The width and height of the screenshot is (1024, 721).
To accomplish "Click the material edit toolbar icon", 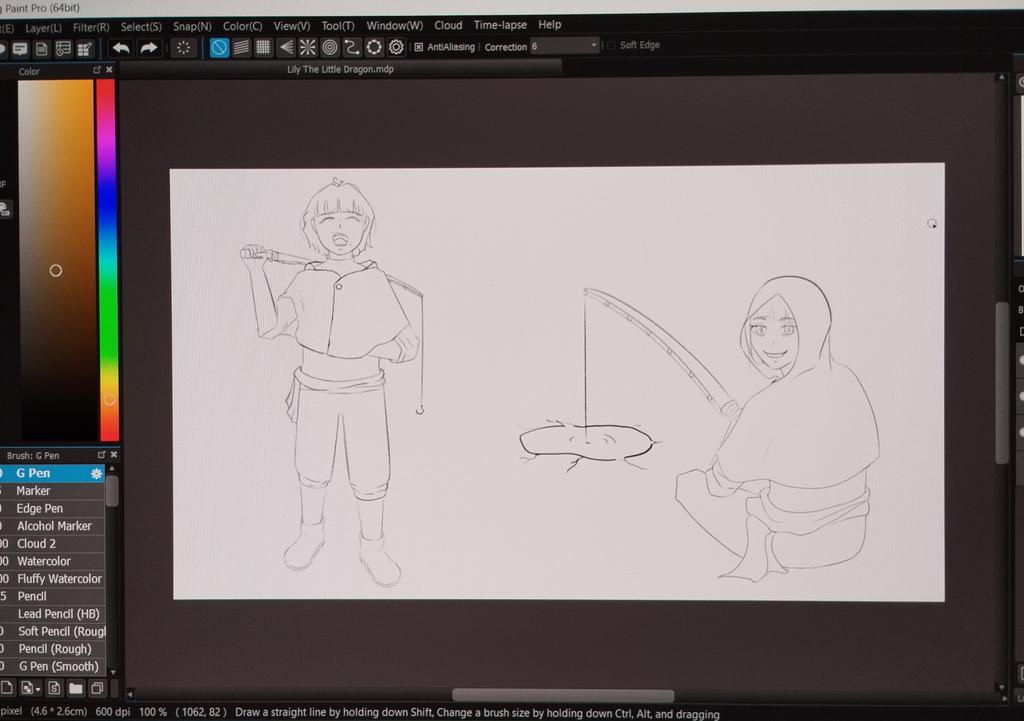I will point(85,49).
